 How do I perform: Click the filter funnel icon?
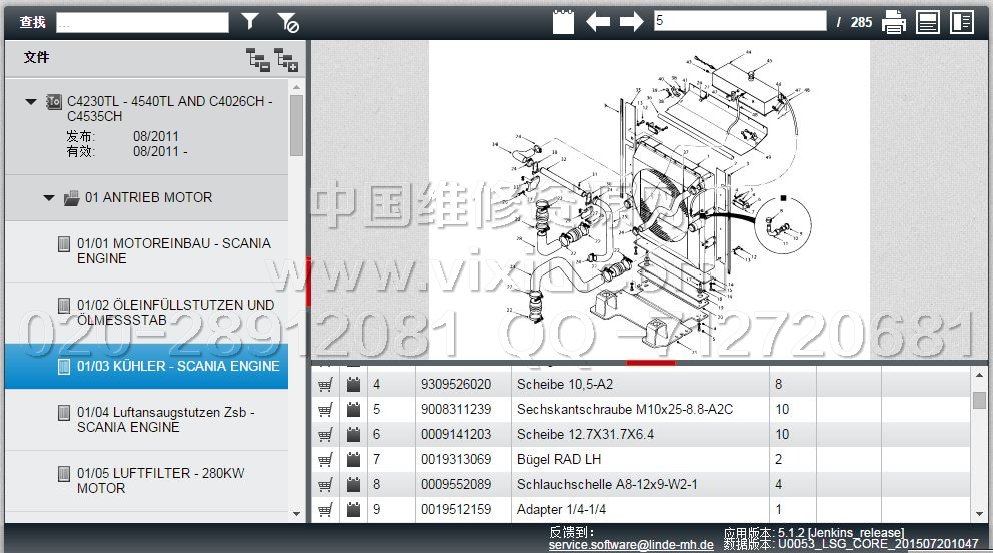(x=250, y=21)
